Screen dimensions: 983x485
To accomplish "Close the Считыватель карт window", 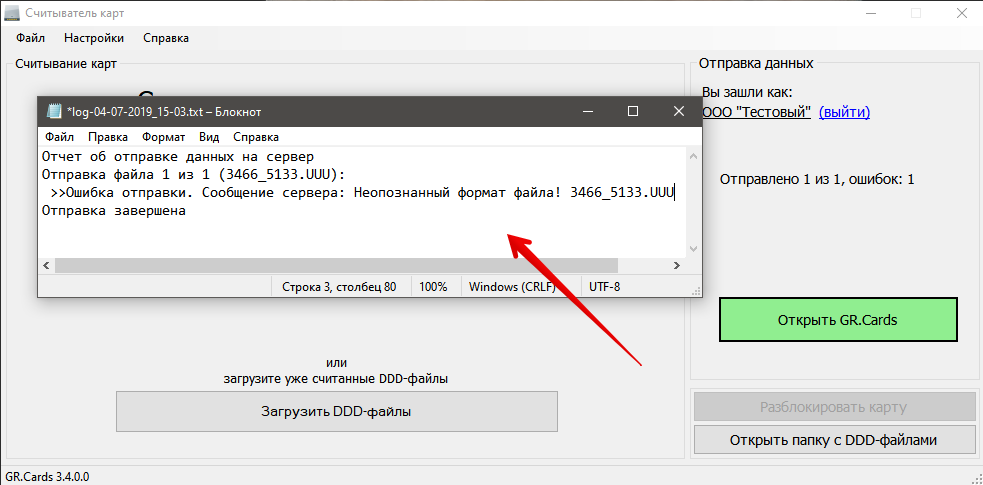I will 962,13.
